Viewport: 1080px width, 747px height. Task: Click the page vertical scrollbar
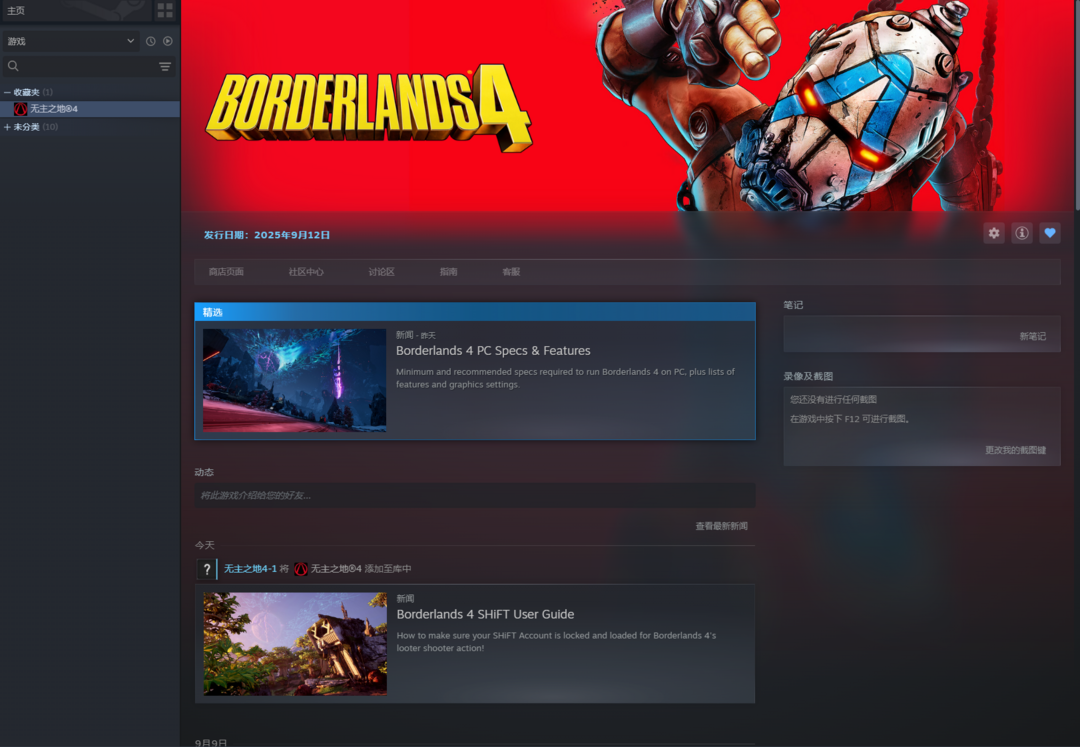1077,103
